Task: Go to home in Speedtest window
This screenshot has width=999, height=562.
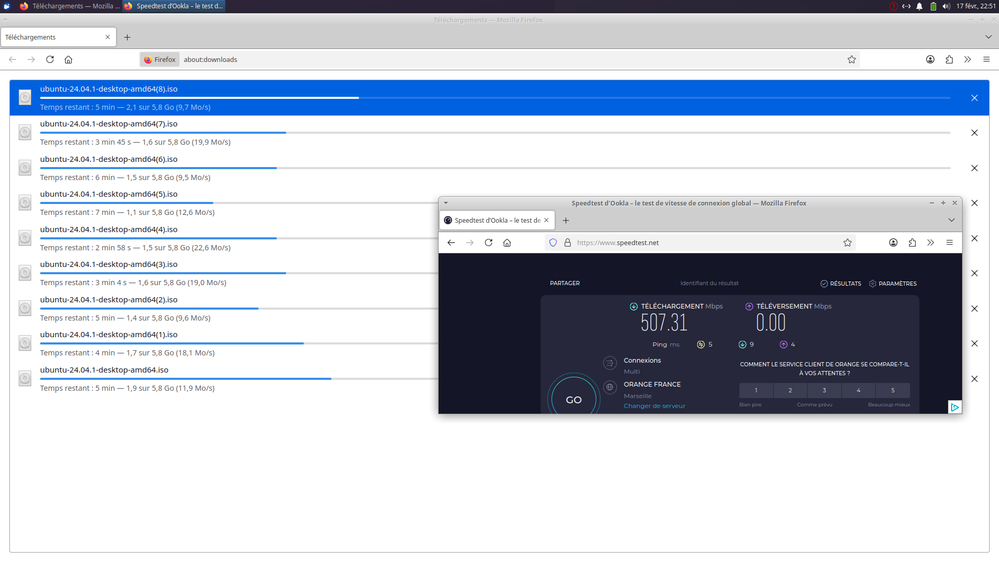Action: [507, 243]
